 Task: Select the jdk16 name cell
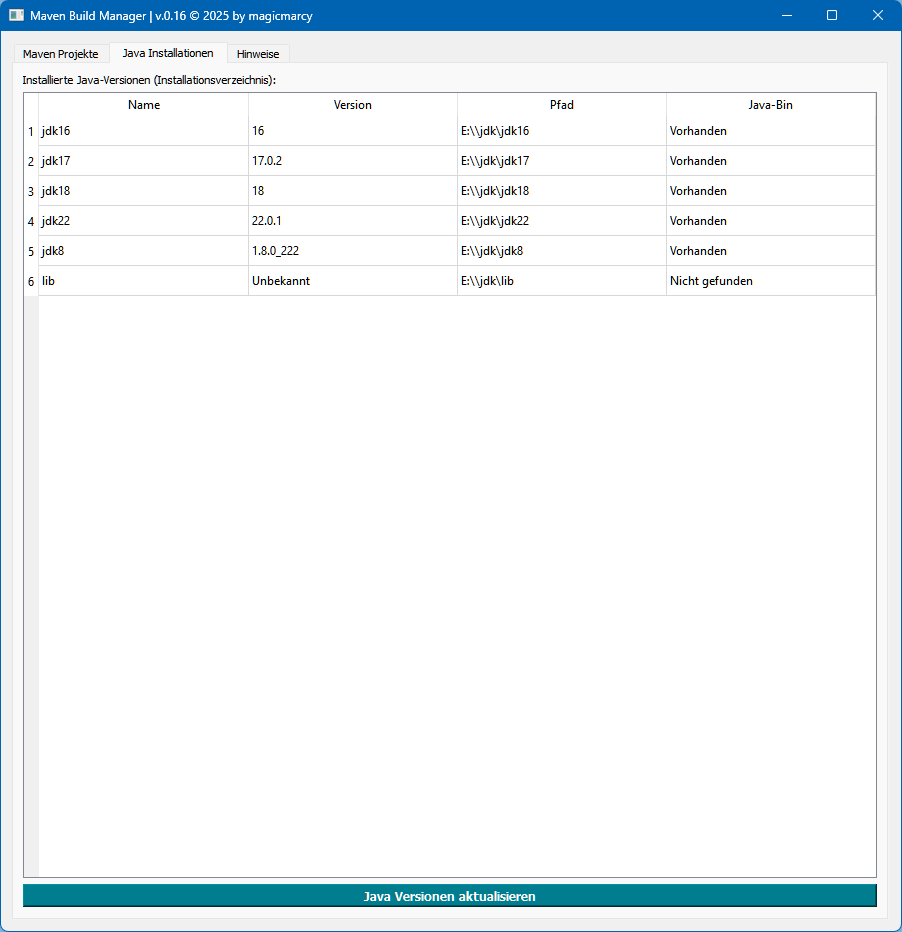pos(144,131)
